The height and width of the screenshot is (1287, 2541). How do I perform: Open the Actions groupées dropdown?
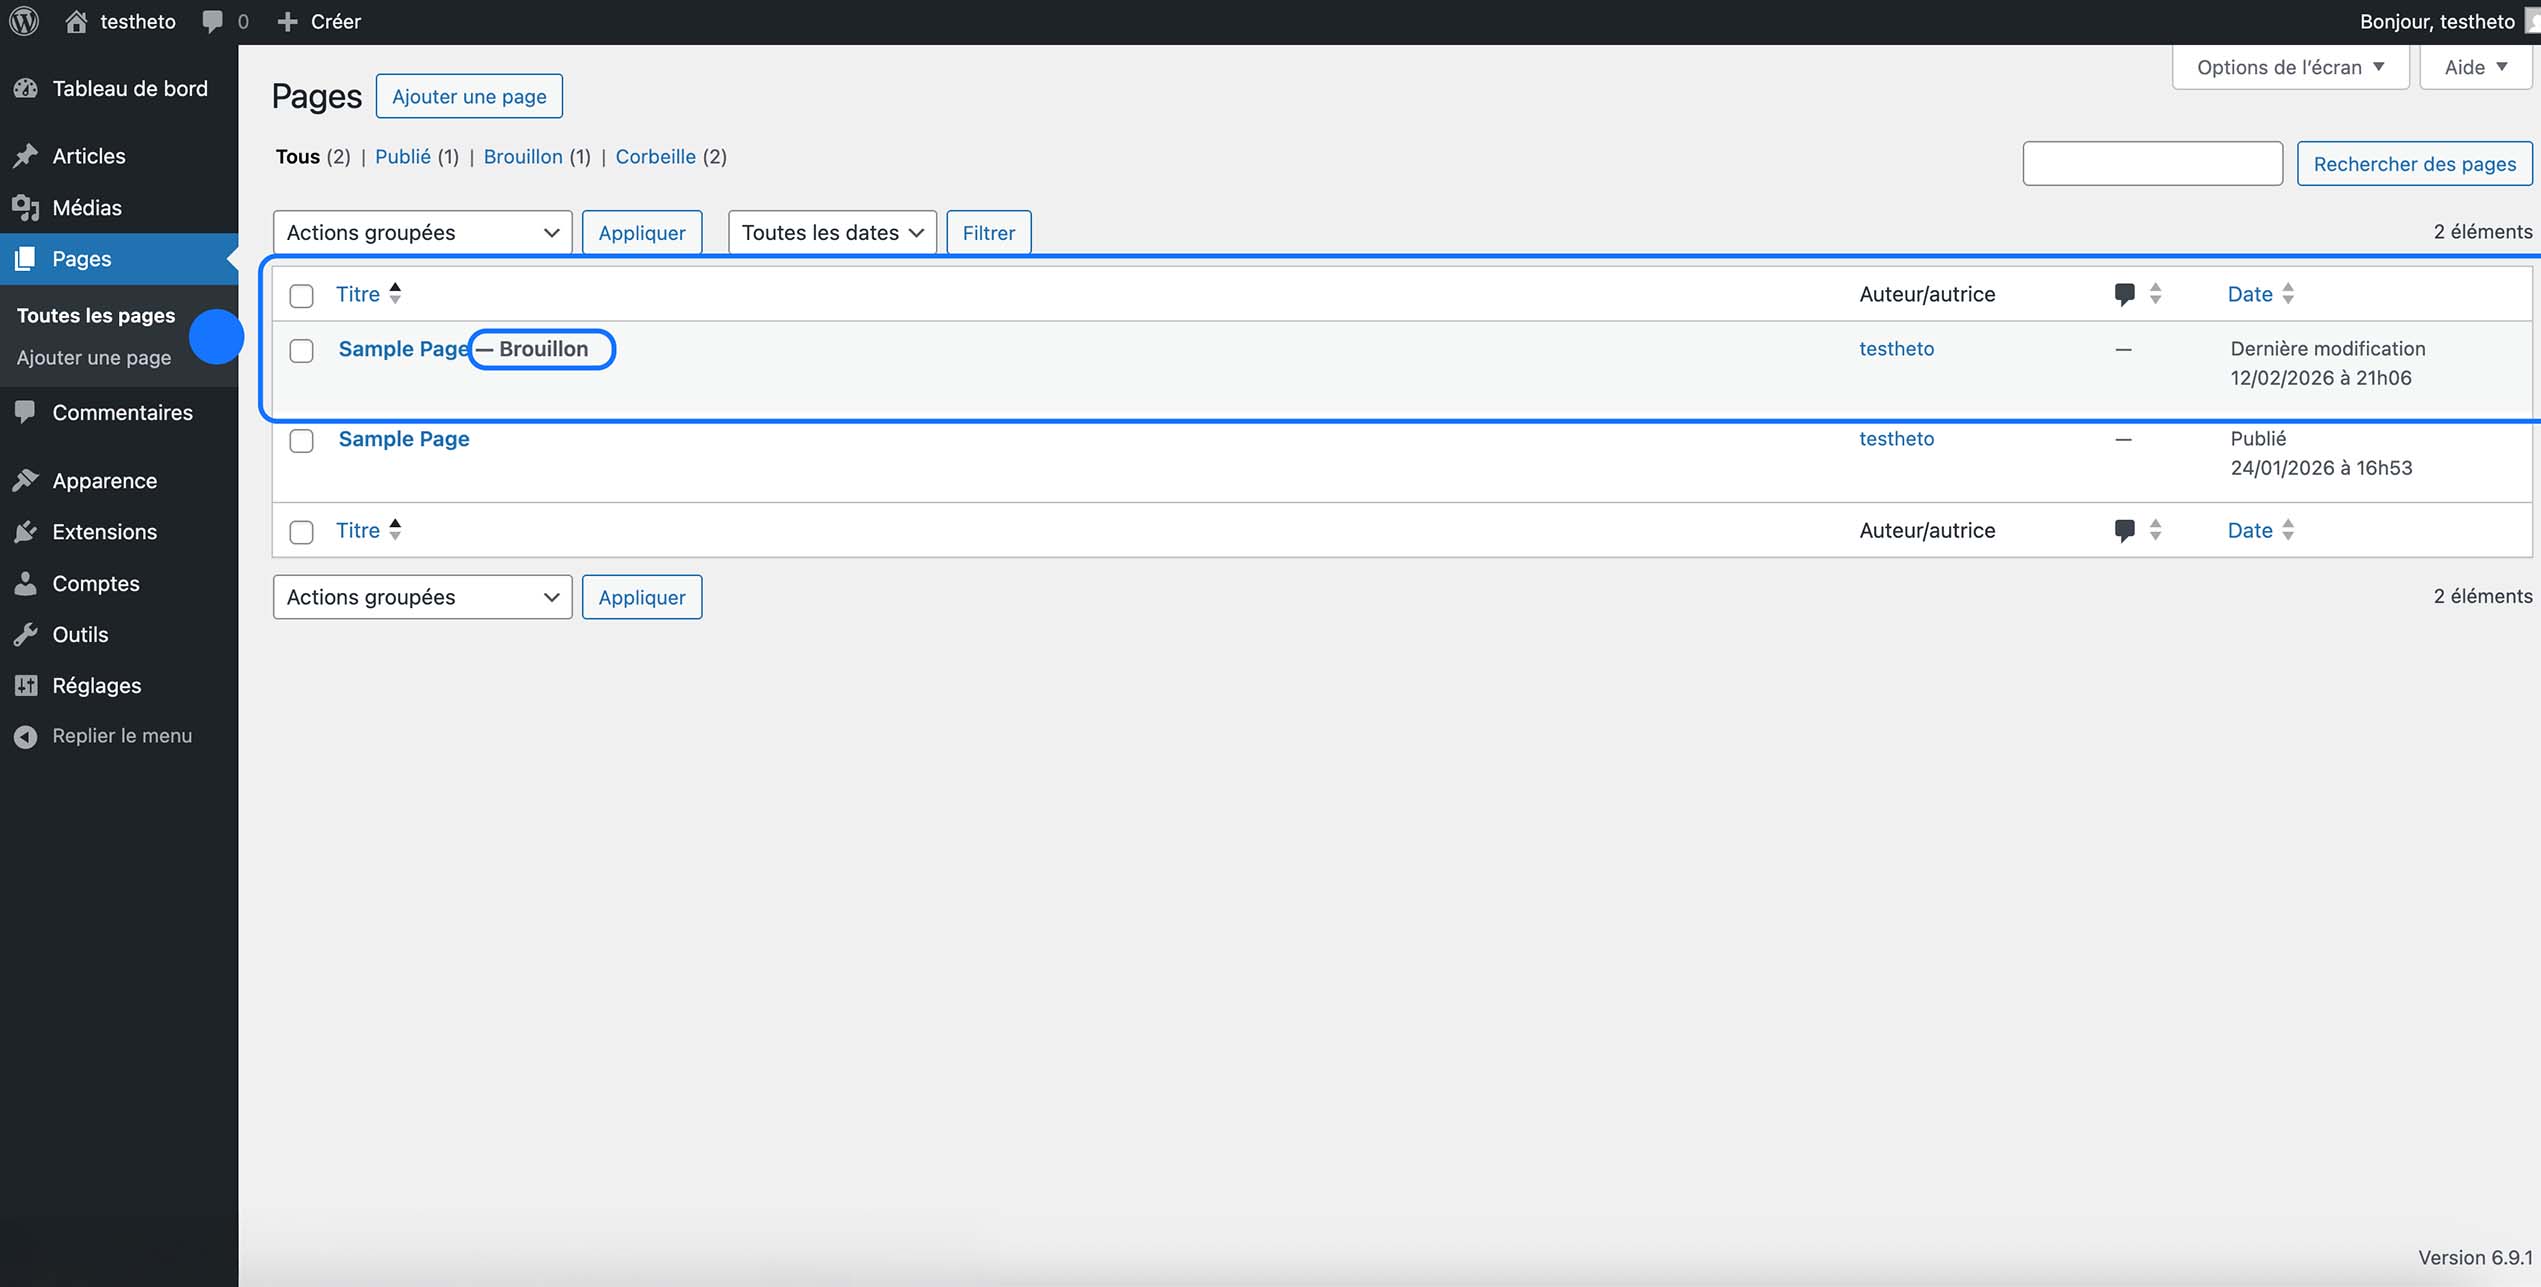421,232
